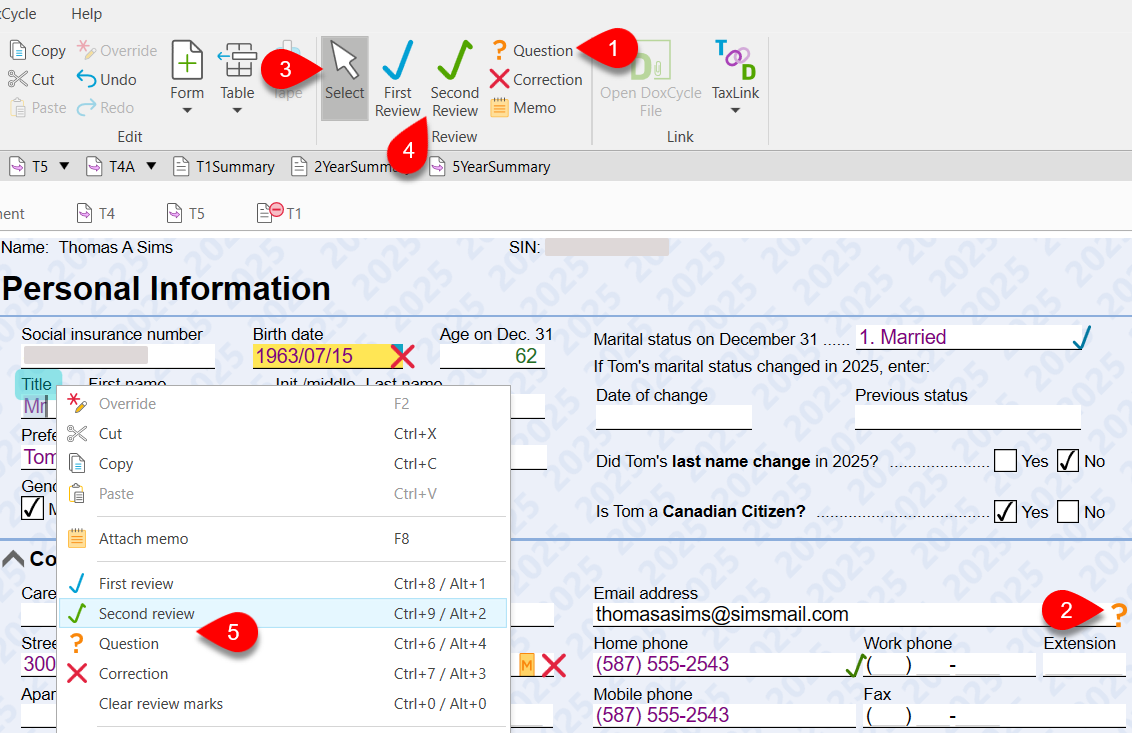
Task: Click the Memo tool in Review group
Action: coord(523,108)
